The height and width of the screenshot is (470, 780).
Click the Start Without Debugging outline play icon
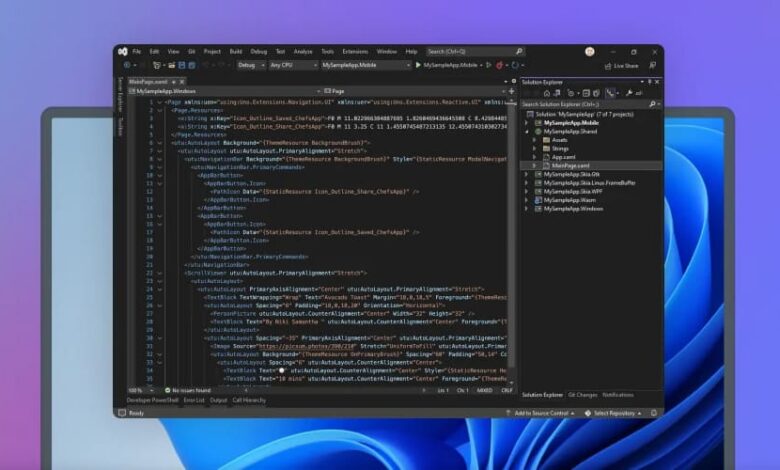[488, 65]
